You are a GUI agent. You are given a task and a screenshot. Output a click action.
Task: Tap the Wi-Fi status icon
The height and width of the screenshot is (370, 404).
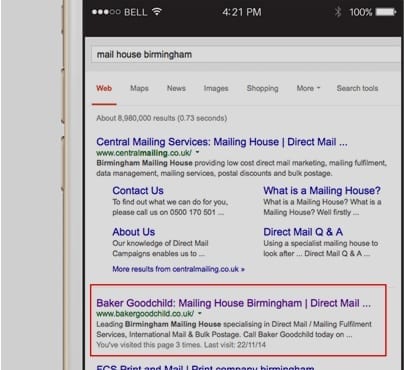[x=157, y=12]
